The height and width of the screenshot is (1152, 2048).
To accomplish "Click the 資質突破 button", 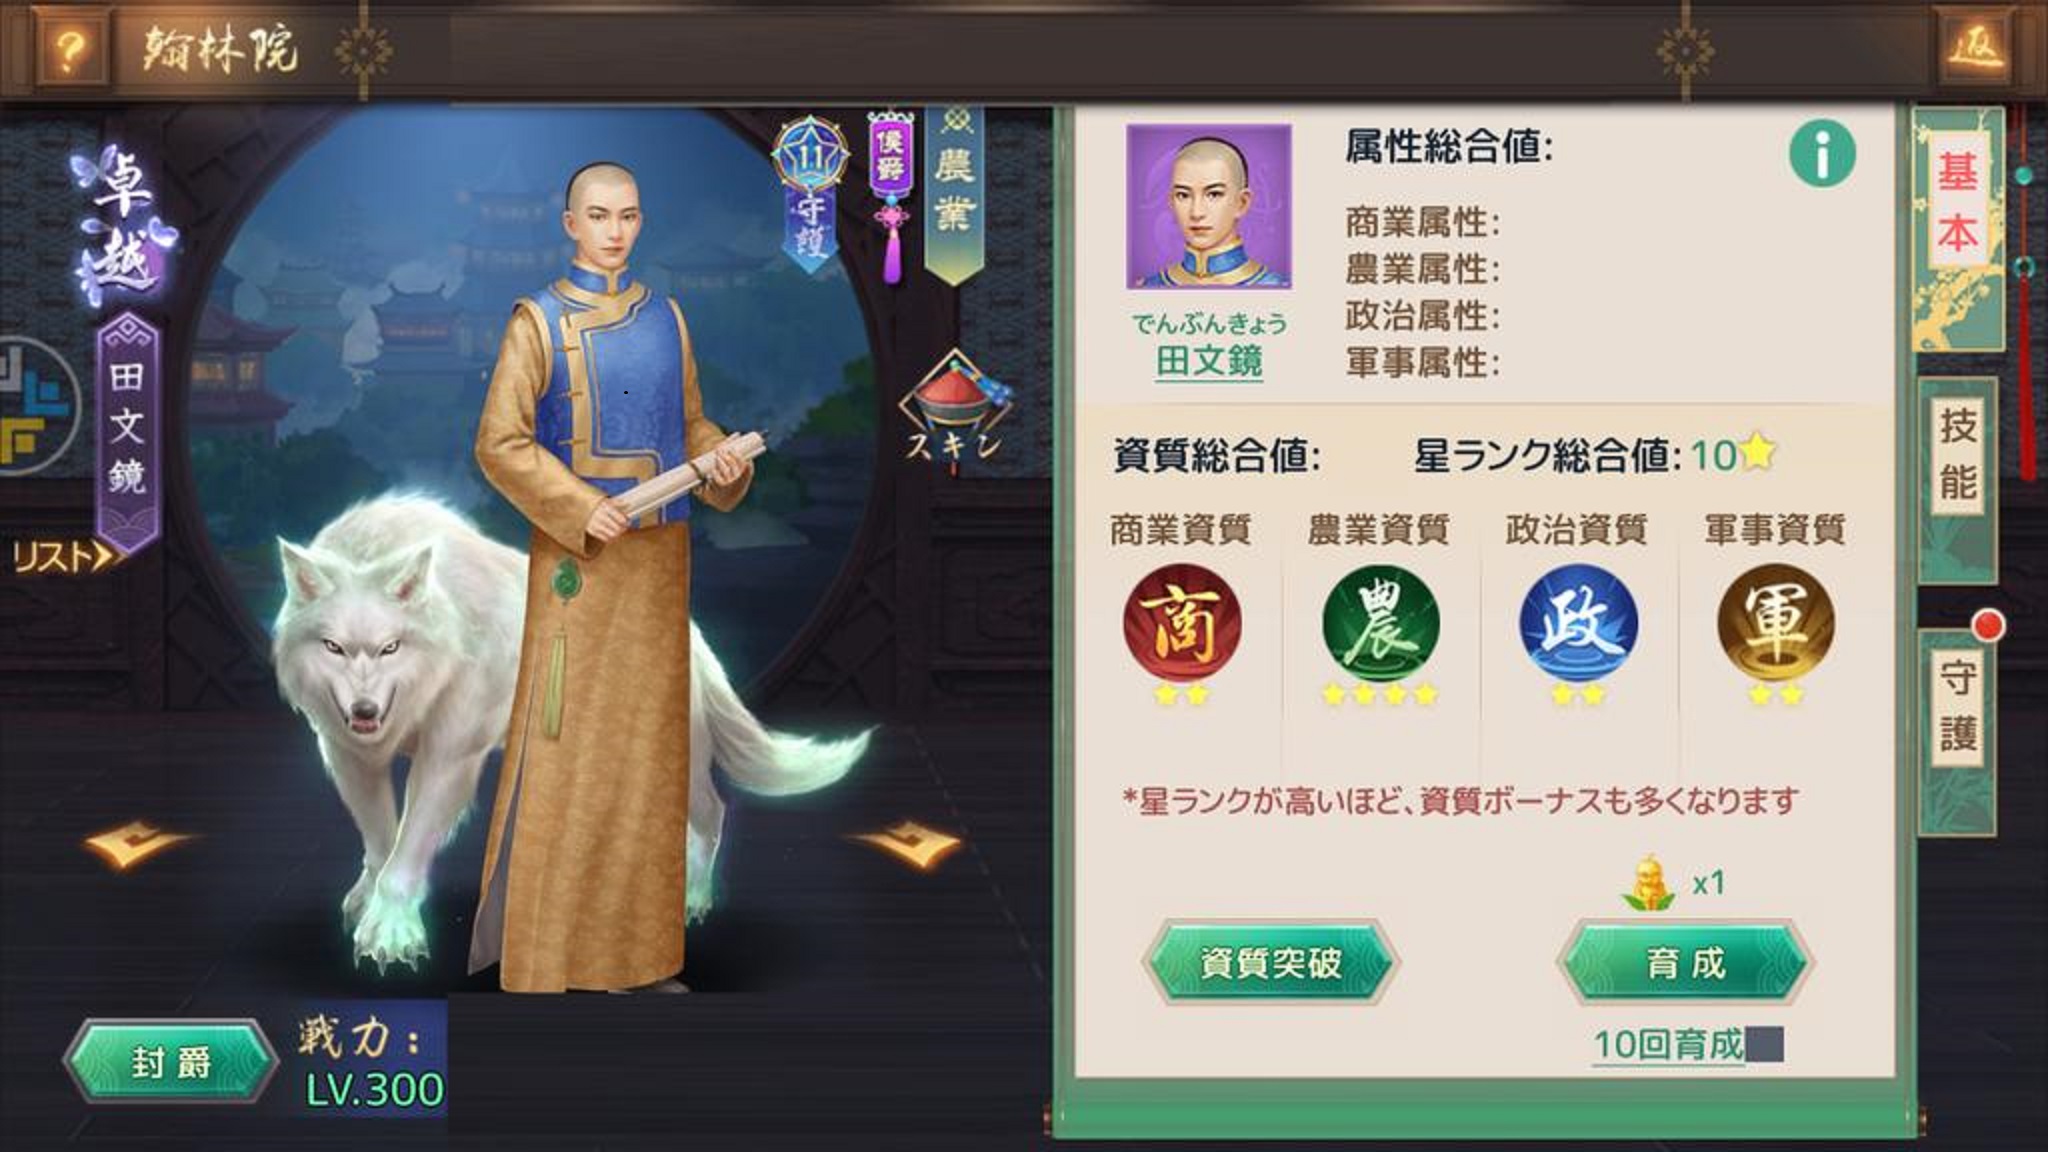I will (x=1270, y=963).
